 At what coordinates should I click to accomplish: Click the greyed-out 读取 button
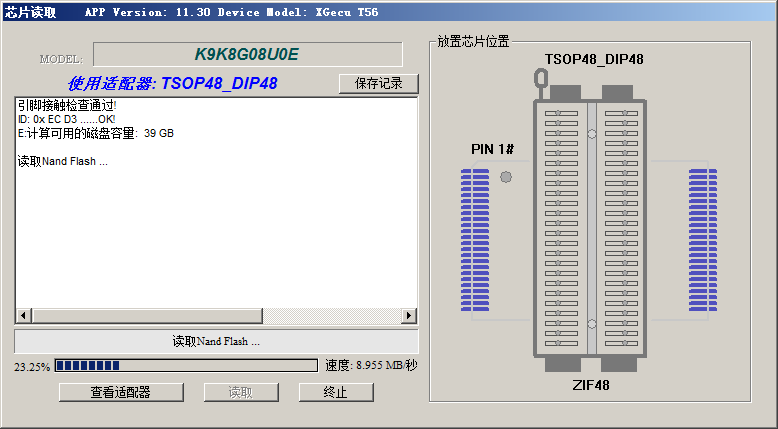pyautogui.click(x=240, y=392)
